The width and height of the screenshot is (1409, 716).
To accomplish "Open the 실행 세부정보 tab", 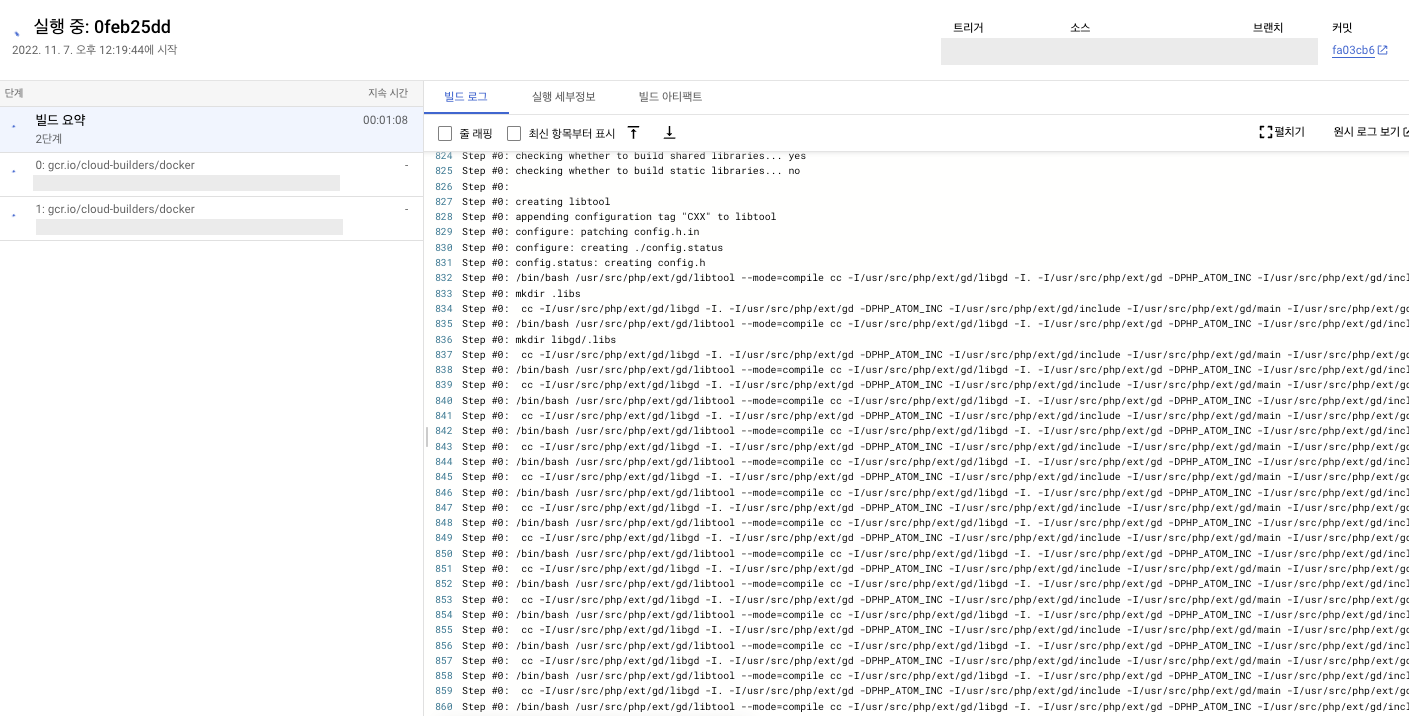I will pos(563,97).
